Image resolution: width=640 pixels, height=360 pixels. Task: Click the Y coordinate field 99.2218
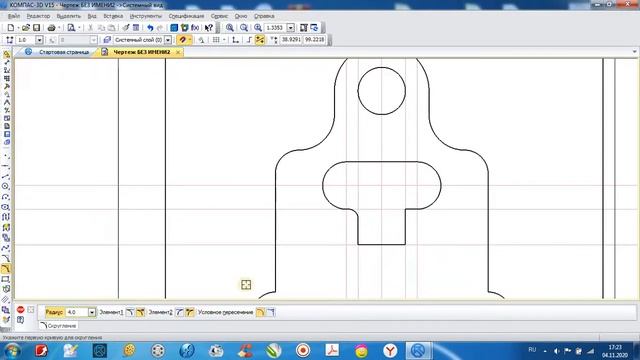point(315,40)
